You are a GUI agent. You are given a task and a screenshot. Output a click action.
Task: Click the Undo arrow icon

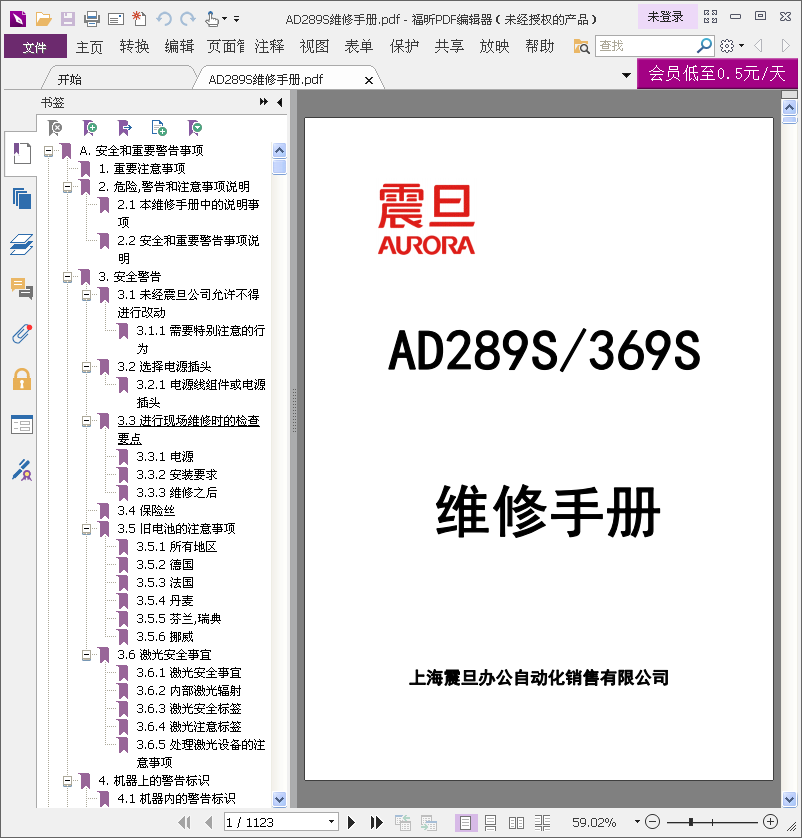tap(164, 19)
